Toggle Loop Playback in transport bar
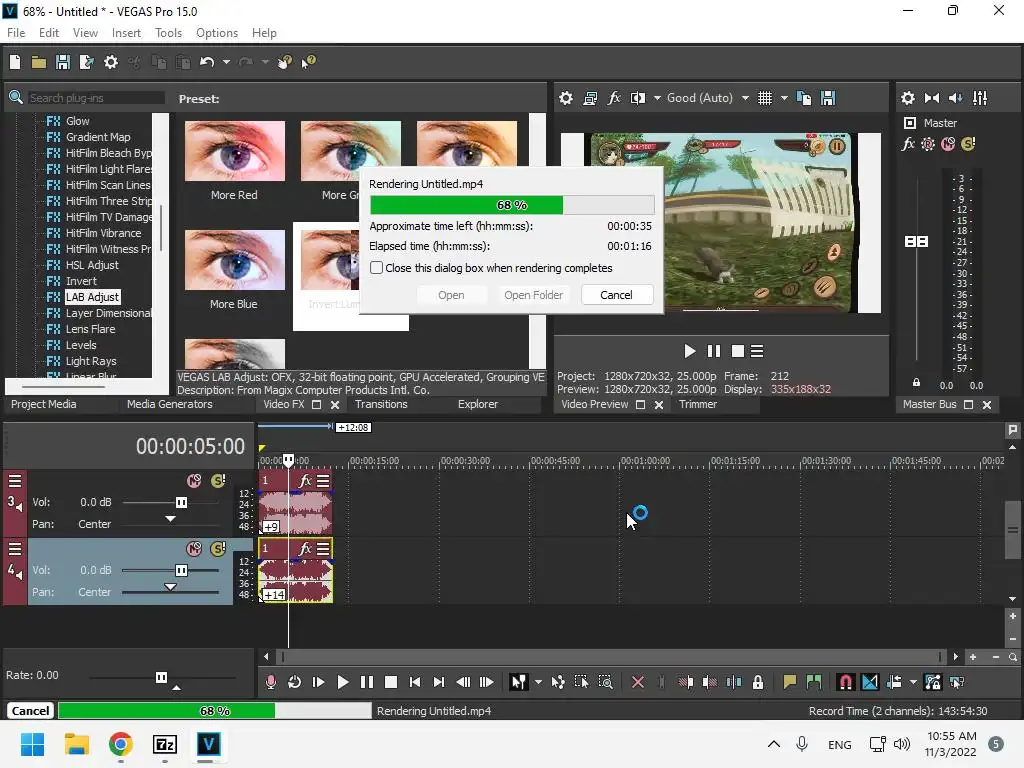 click(295, 682)
